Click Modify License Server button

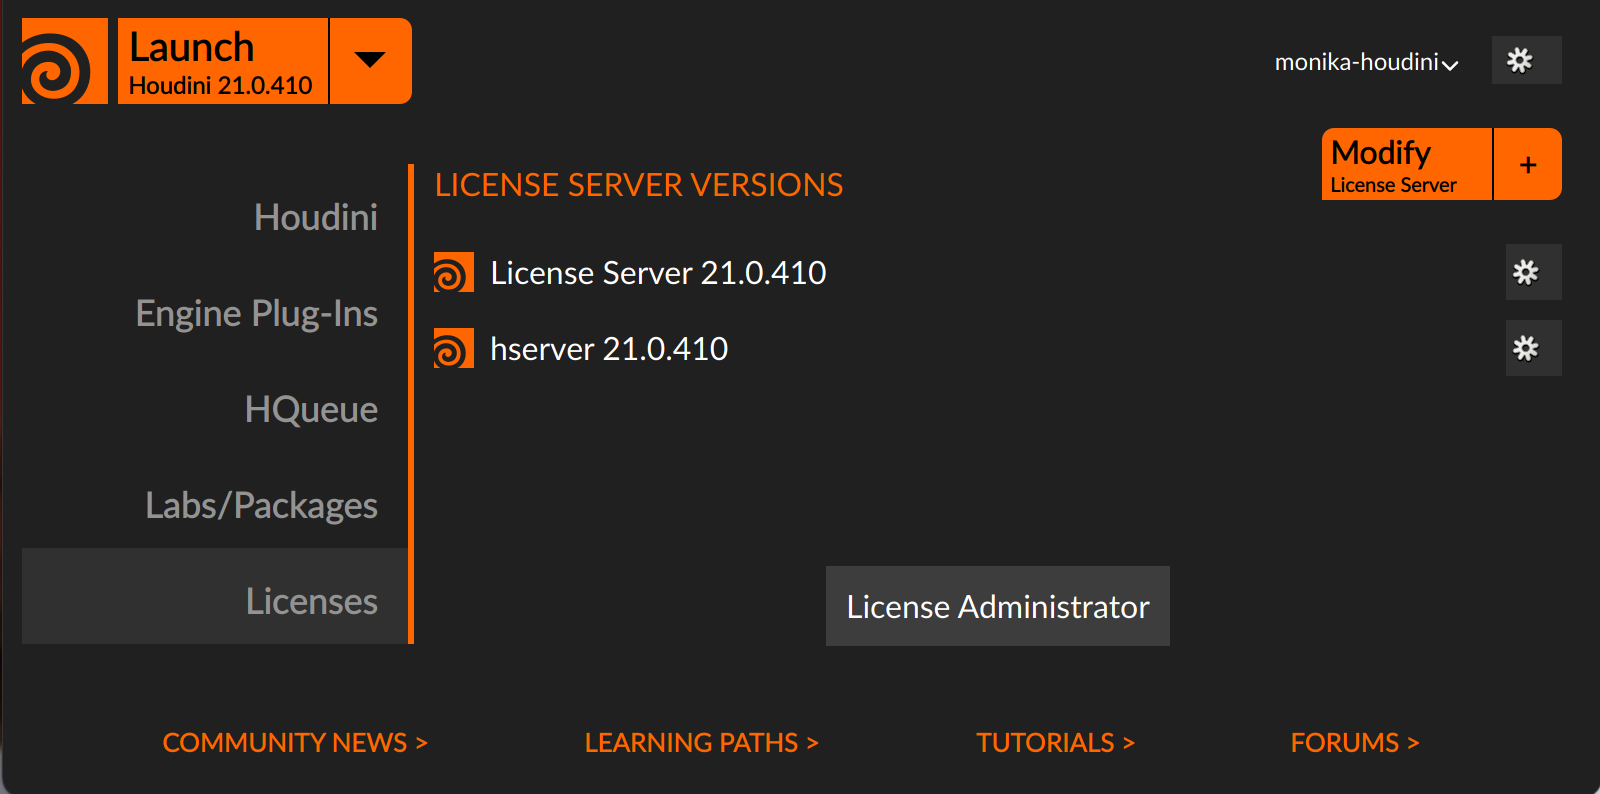tap(1407, 164)
